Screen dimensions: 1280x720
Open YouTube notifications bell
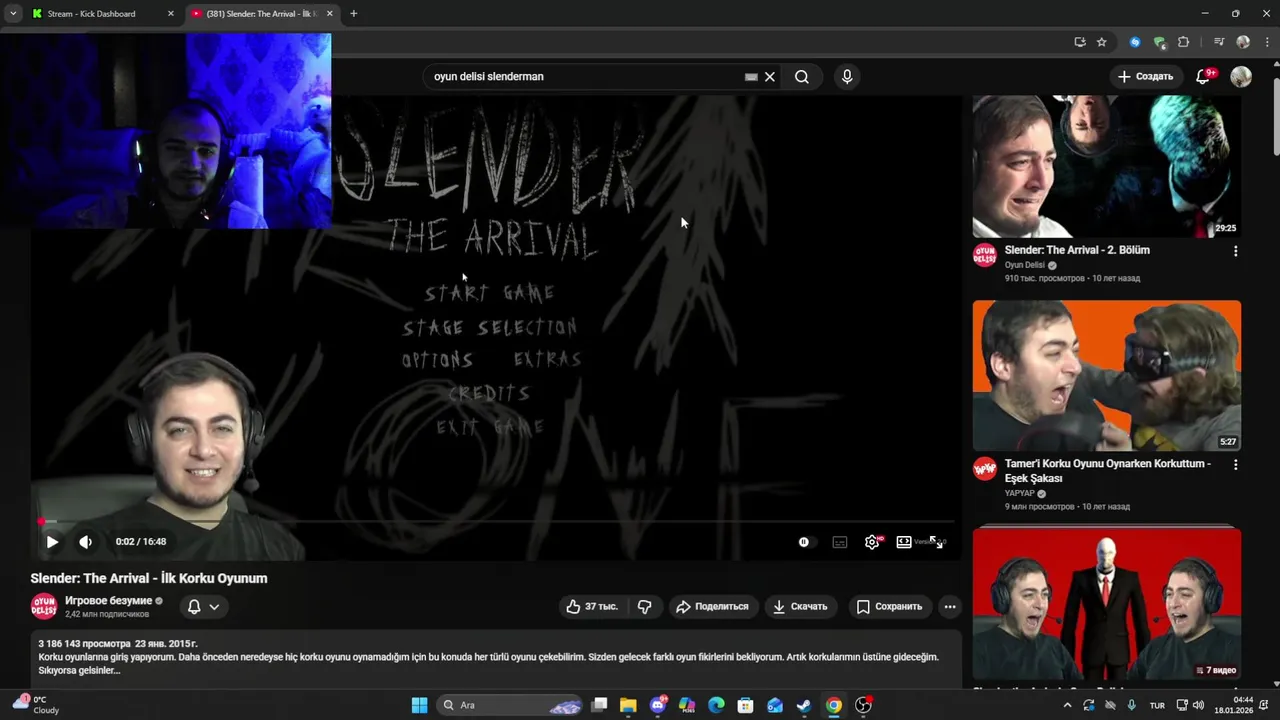pyautogui.click(x=1204, y=77)
